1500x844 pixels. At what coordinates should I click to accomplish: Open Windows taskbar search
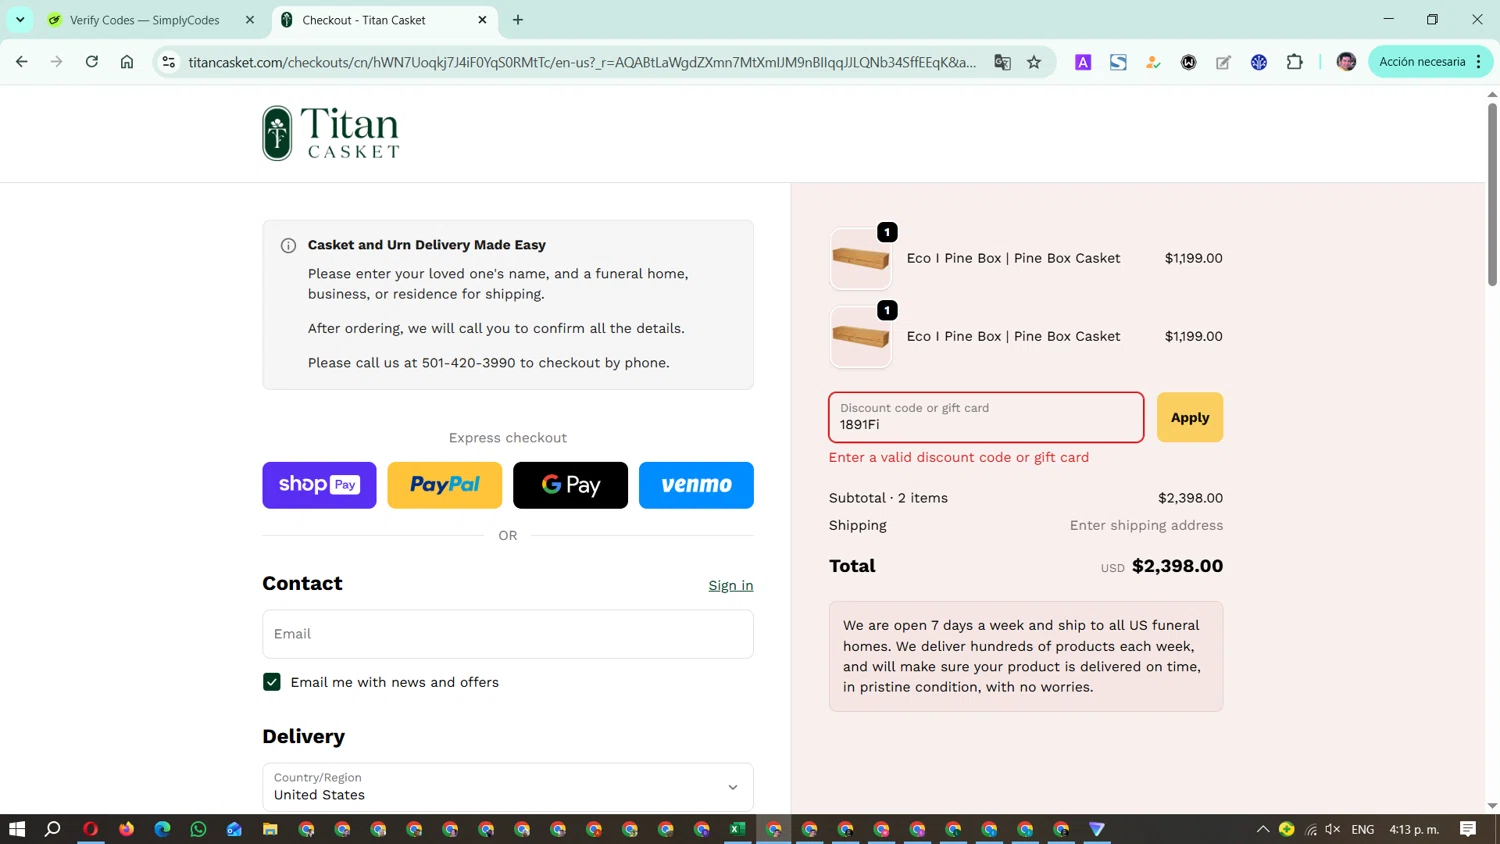pos(53,829)
